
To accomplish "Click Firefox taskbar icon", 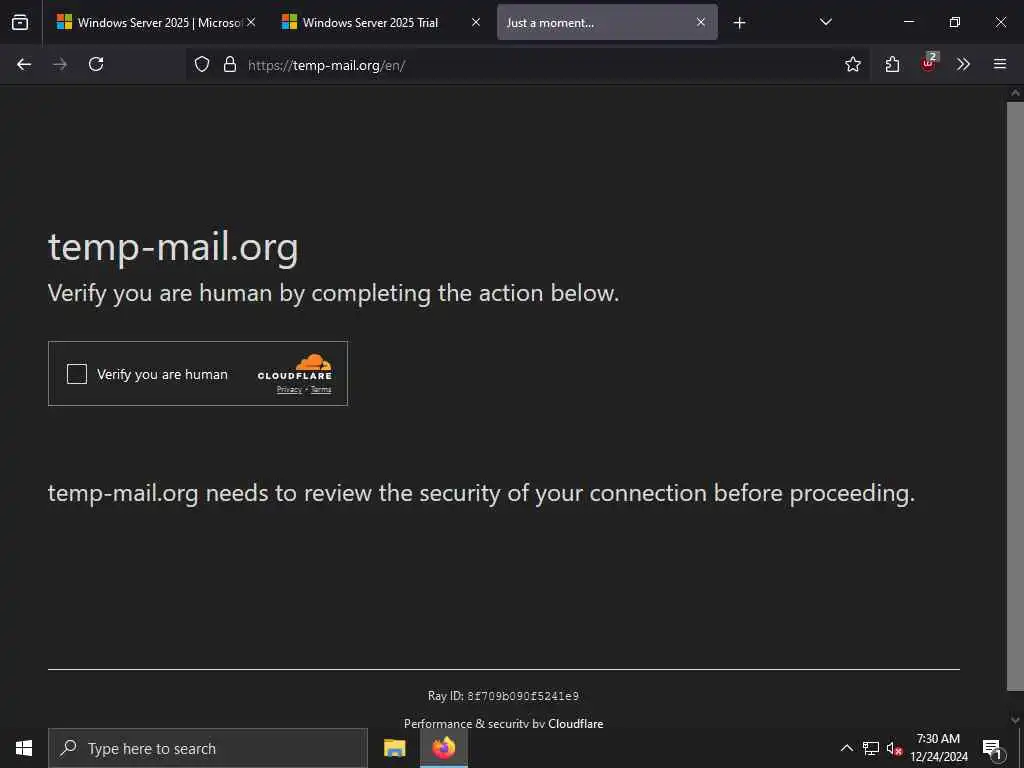I will coord(443,748).
